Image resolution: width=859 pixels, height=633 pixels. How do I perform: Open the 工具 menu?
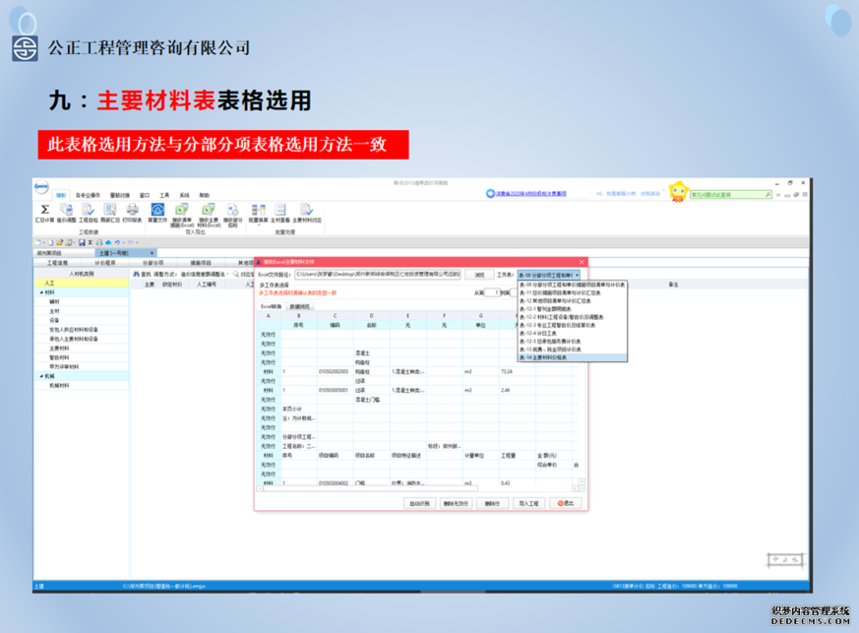[164, 195]
